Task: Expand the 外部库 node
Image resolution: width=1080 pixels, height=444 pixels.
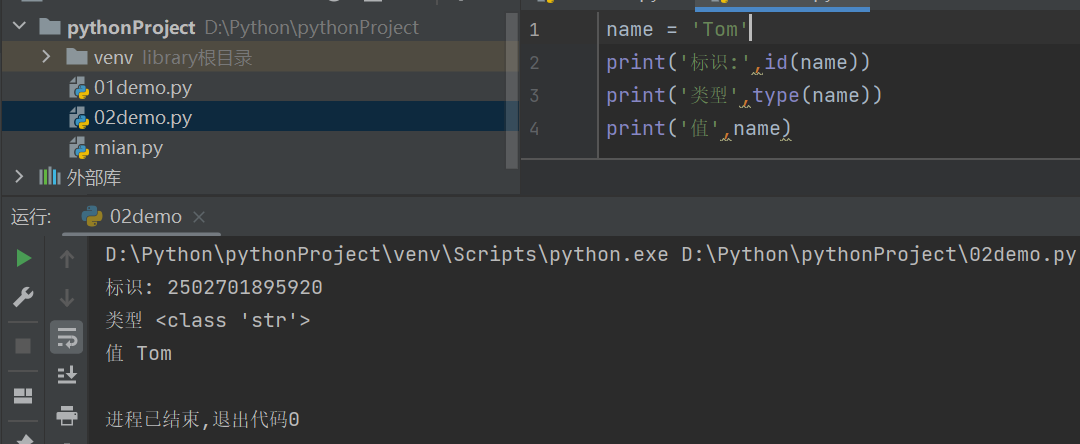Action: (x=19, y=177)
